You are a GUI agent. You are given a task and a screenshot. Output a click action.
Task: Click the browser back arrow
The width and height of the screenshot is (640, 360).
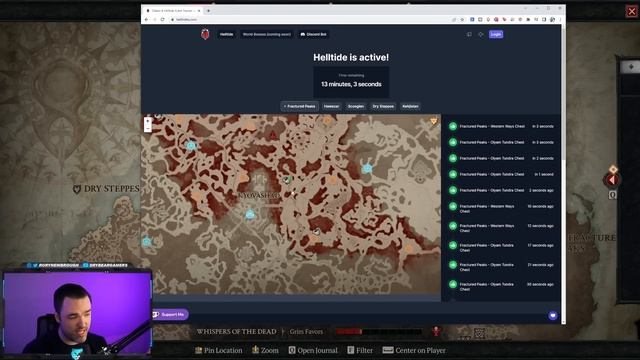(147, 20)
